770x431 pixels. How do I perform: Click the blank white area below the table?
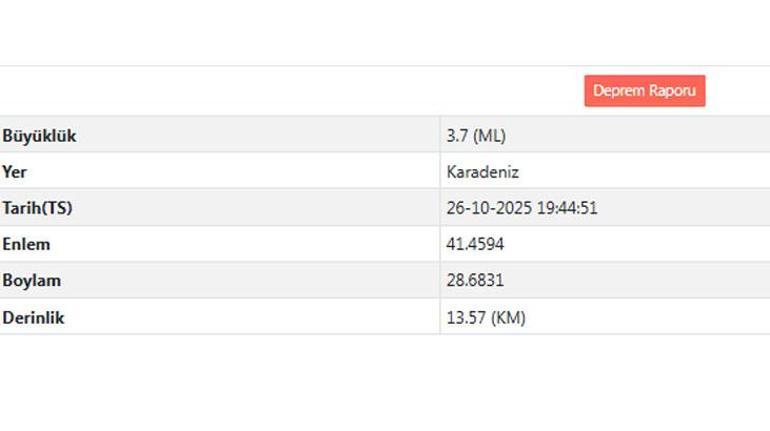coord(385,385)
